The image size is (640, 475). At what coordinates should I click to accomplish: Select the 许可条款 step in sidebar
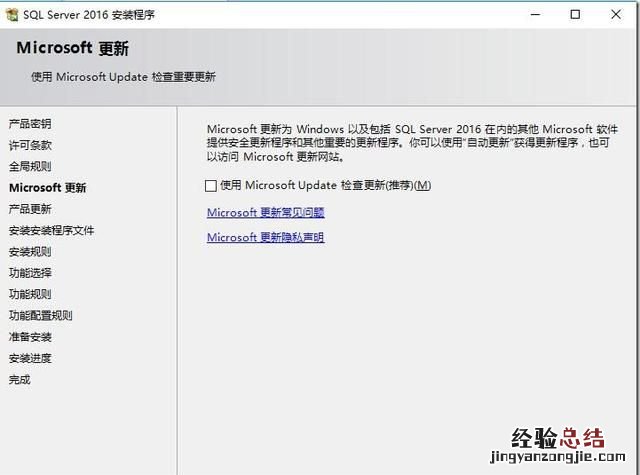tap(30, 145)
